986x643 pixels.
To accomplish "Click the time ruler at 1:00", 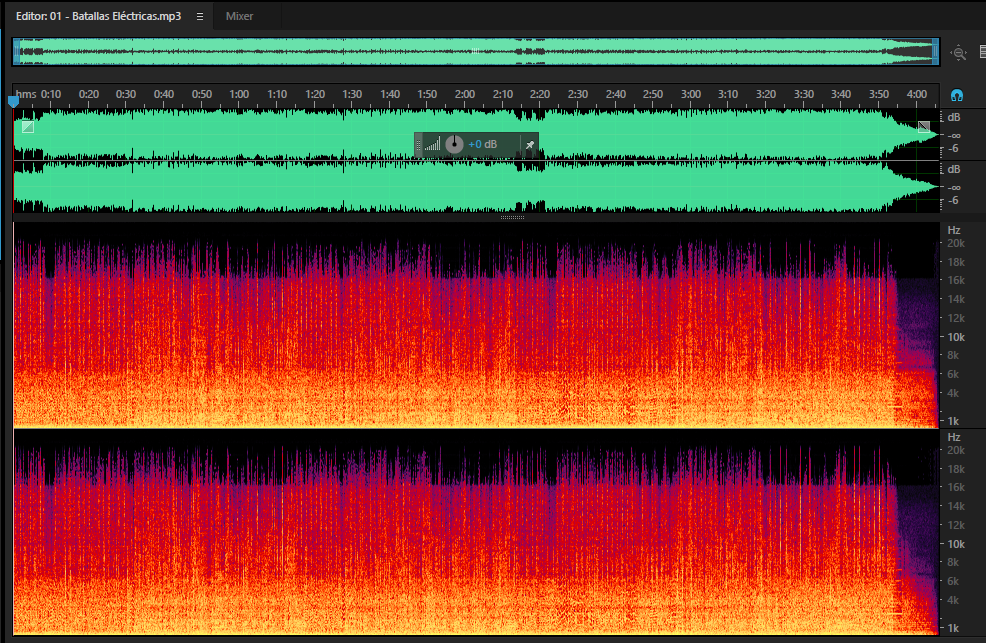I will point(239,94).
